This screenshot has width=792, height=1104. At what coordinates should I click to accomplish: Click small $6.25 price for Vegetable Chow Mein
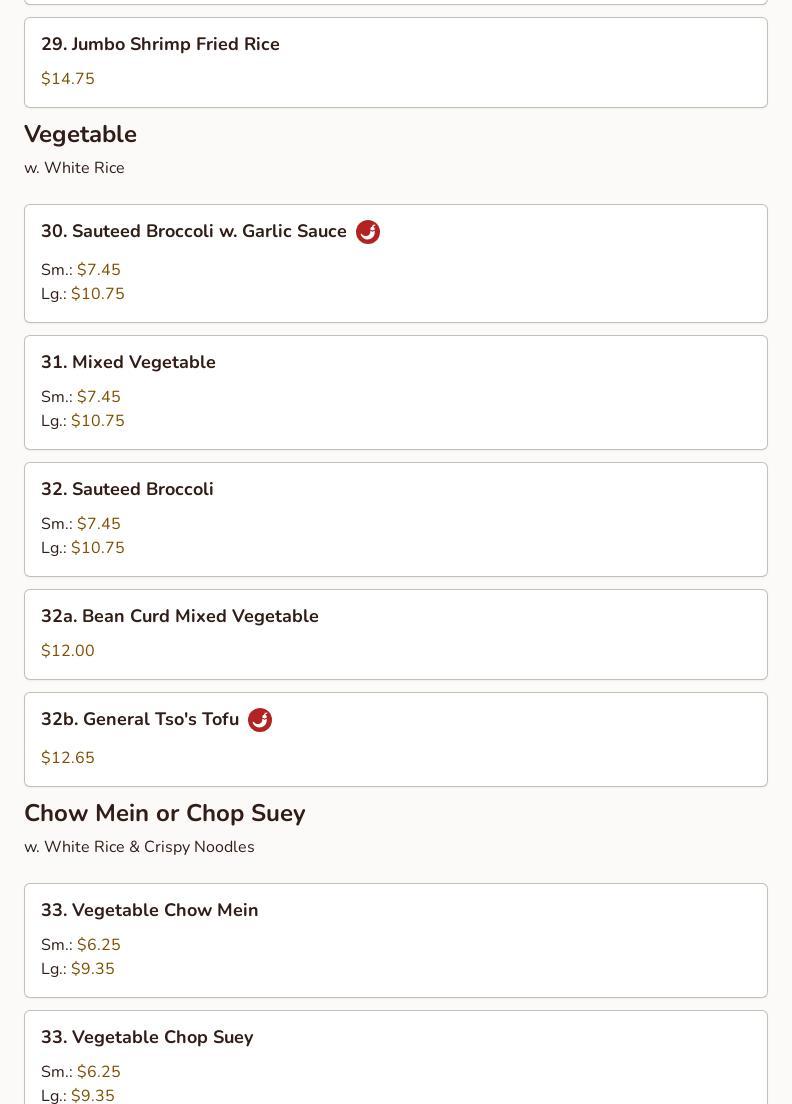pyautogui.click(x=99, y=945)
